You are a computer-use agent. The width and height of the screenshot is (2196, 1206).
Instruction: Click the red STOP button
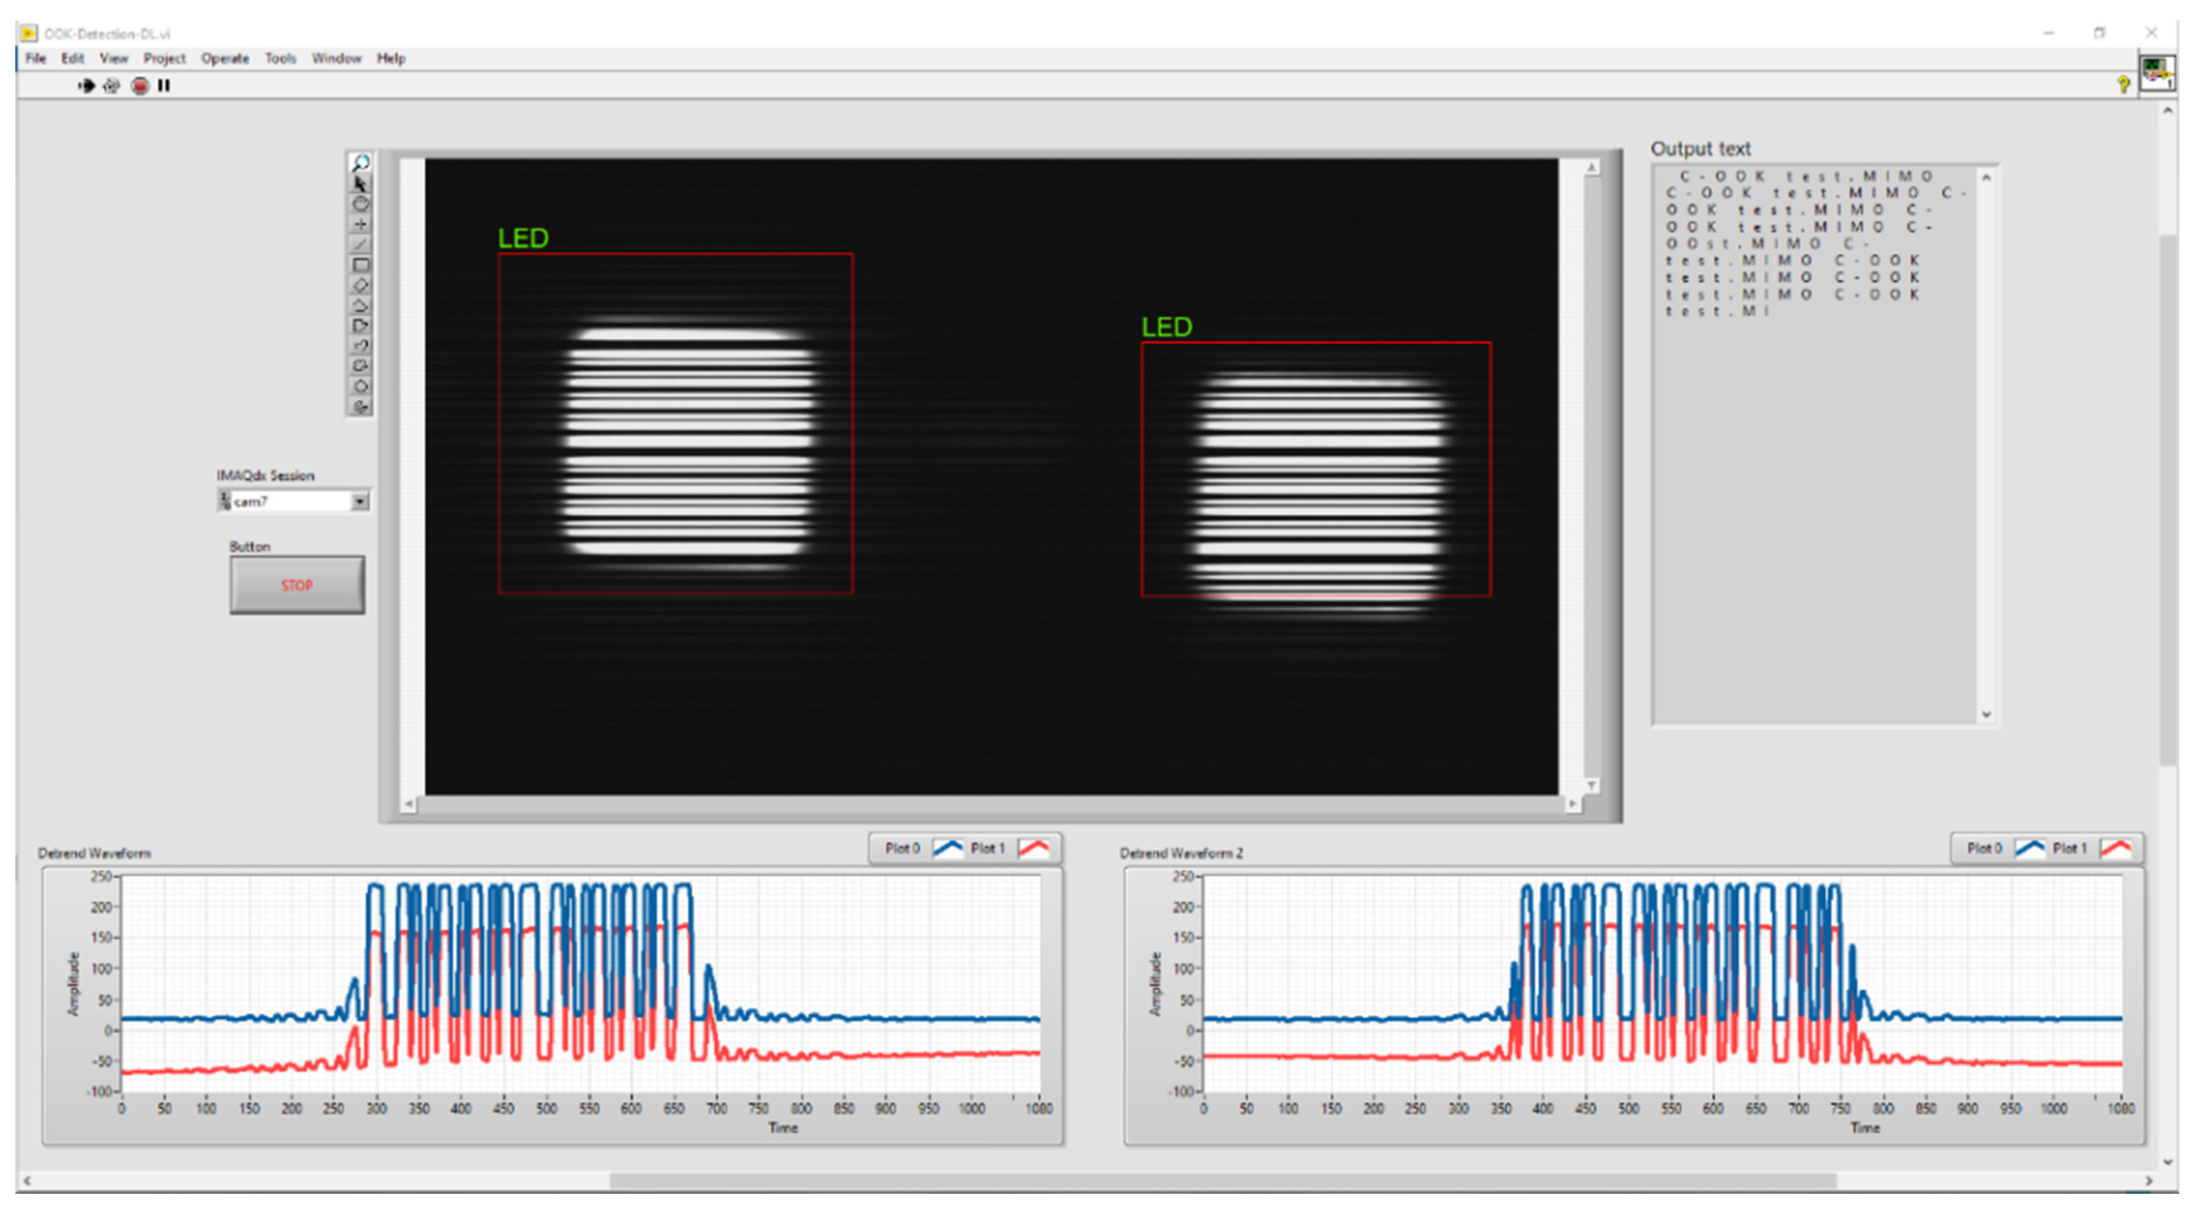coord(297,585)
